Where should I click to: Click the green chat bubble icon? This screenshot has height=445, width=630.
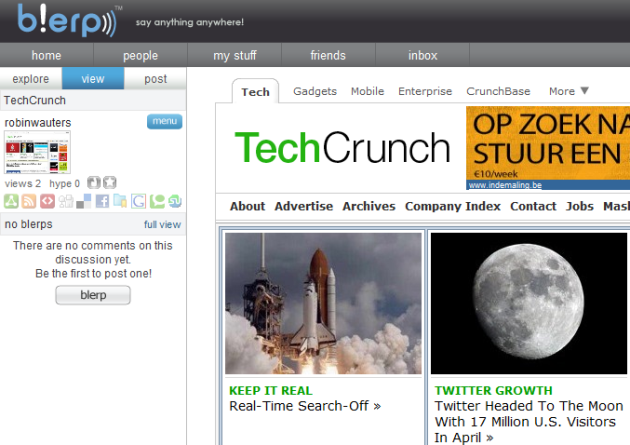157,201
